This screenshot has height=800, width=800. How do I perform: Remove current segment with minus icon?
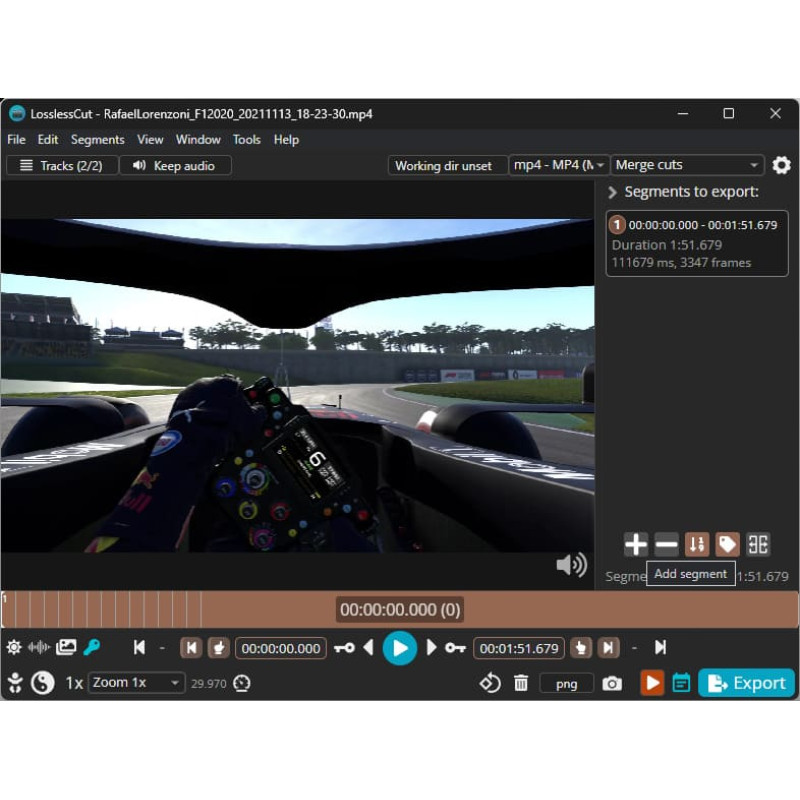[666, 544]
